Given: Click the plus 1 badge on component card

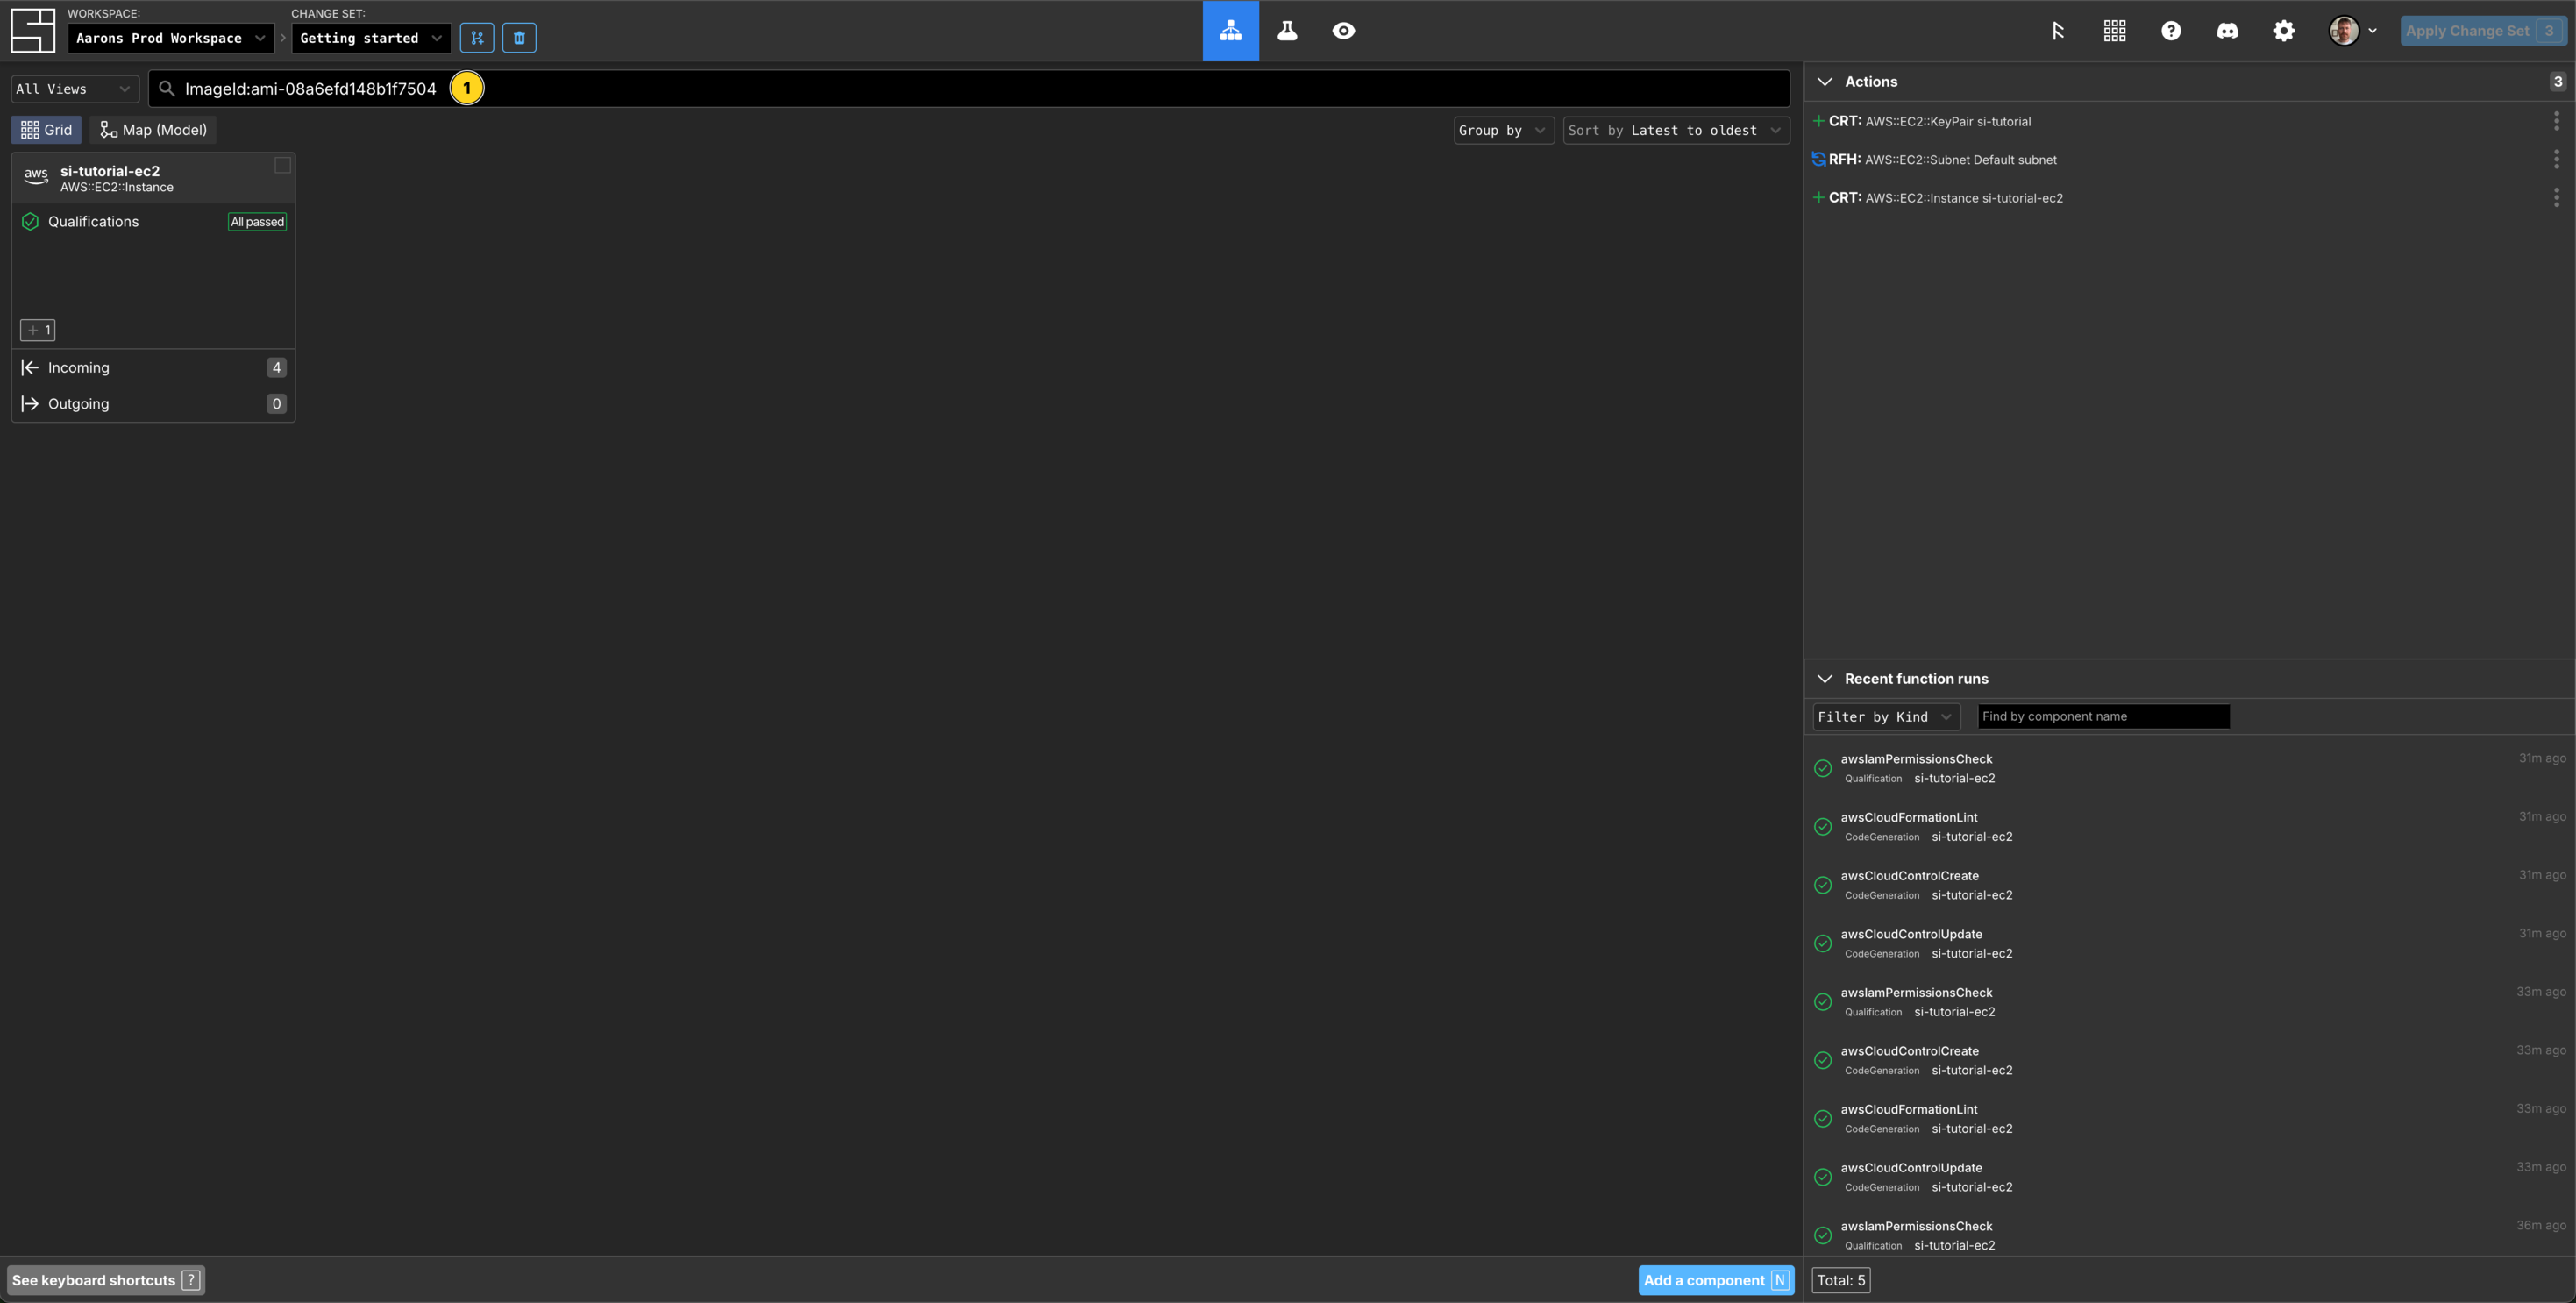Looking at the screenshot, I should pos(38,330).
